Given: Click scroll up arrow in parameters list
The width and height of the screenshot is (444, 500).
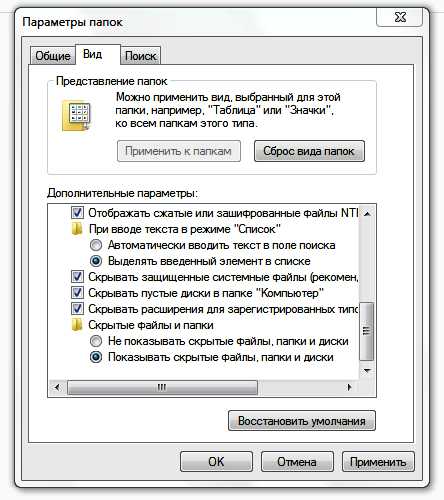Looking at the screenshot, I should [367, 214].
